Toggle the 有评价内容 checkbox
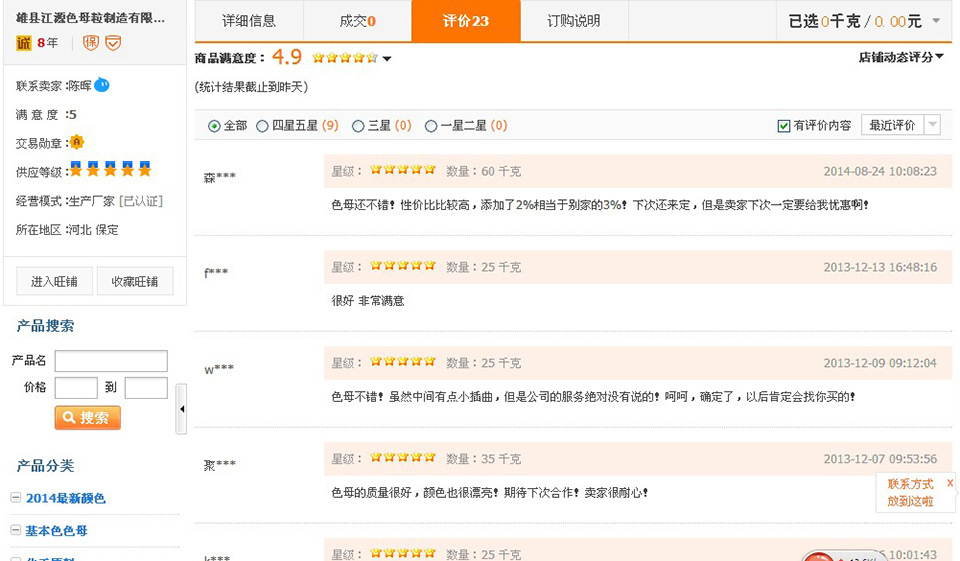 (784, 126)
